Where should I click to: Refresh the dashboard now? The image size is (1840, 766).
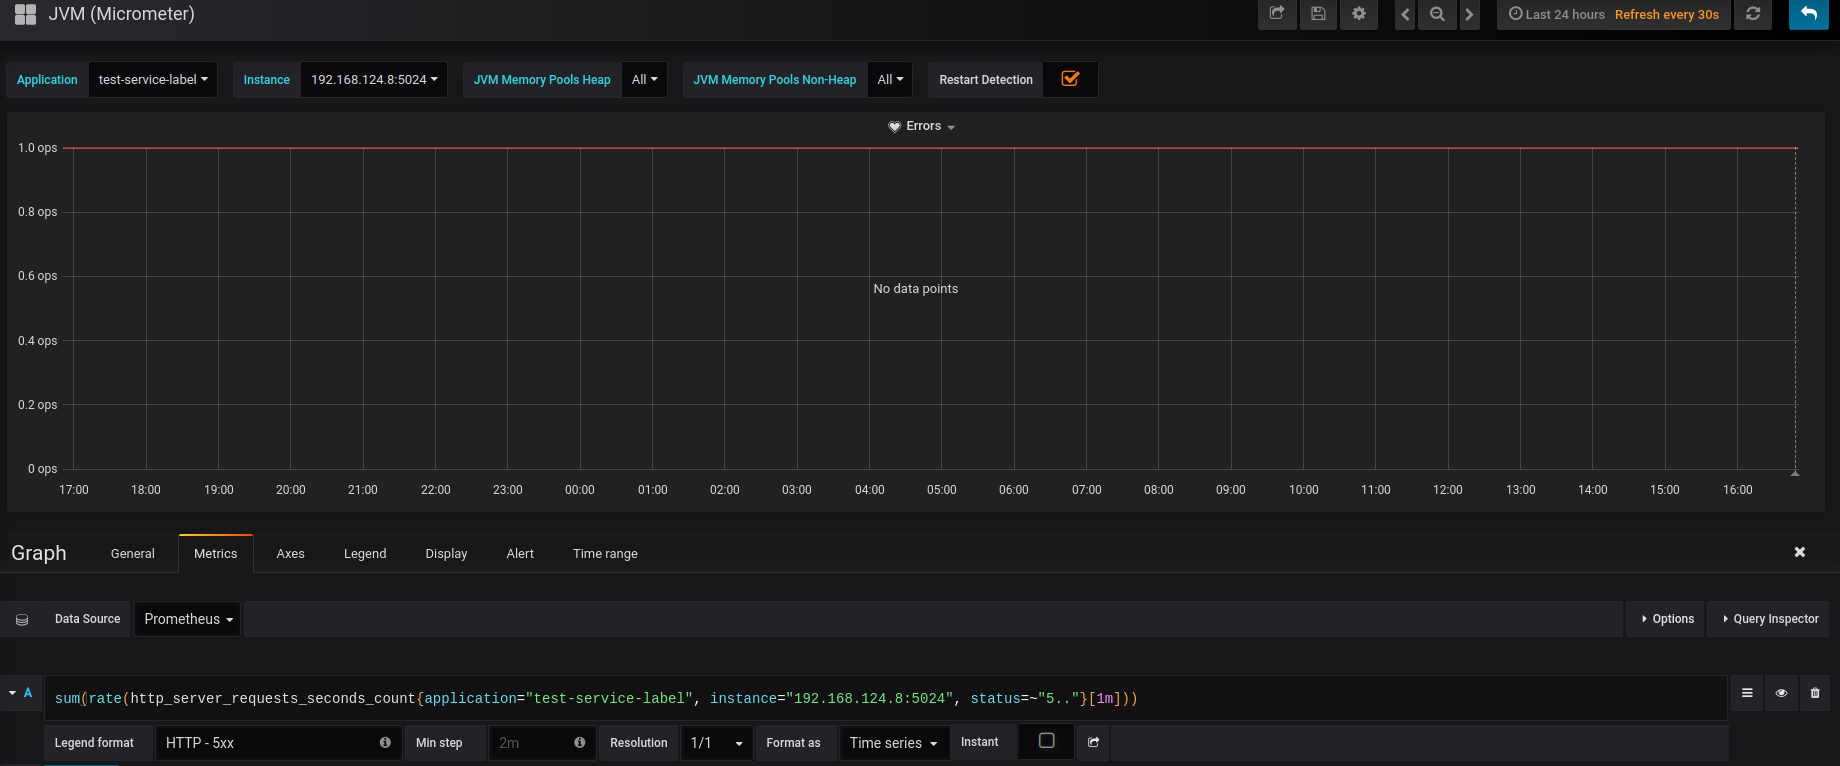click(x=1753, y=14)
